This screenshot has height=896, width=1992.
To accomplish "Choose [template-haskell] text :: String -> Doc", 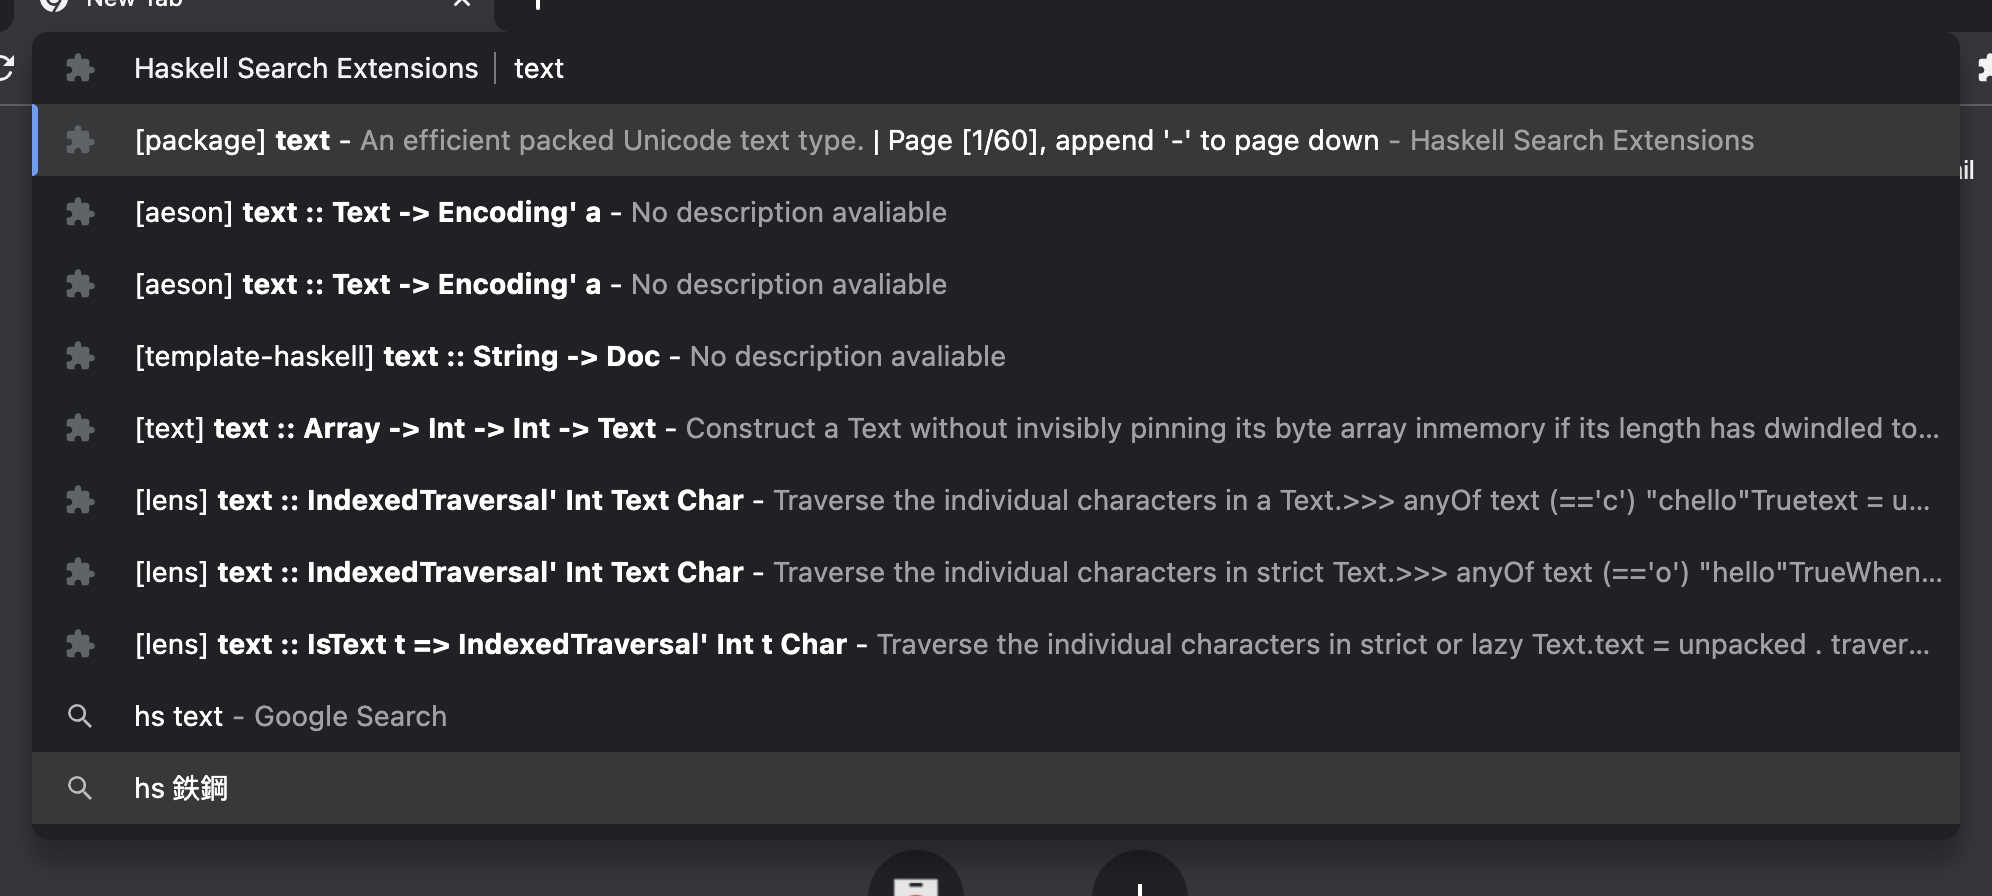I will pyautogui.click(x=996, y=356).
